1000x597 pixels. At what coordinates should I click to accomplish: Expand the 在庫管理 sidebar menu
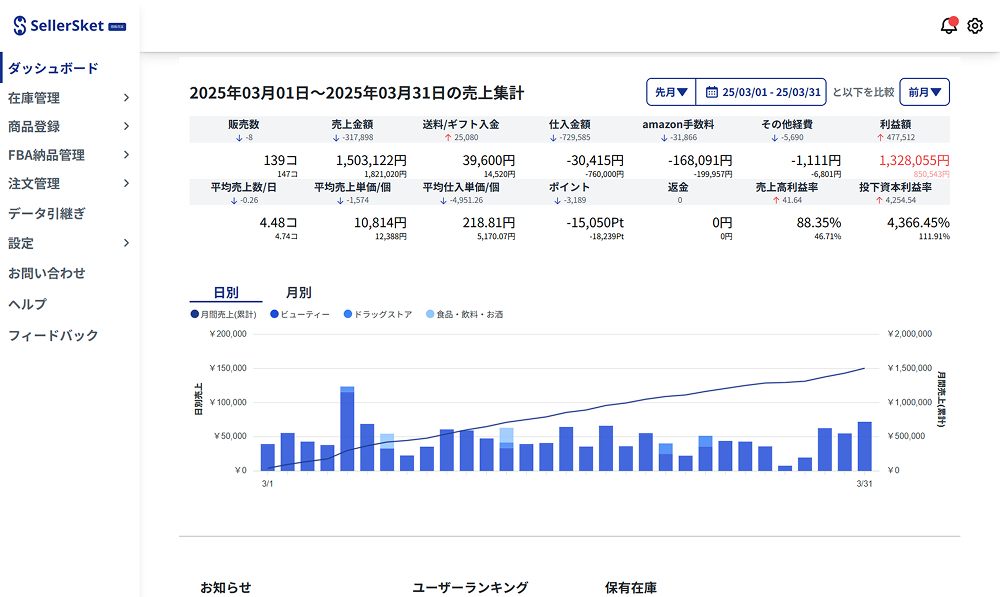[68, 98]
